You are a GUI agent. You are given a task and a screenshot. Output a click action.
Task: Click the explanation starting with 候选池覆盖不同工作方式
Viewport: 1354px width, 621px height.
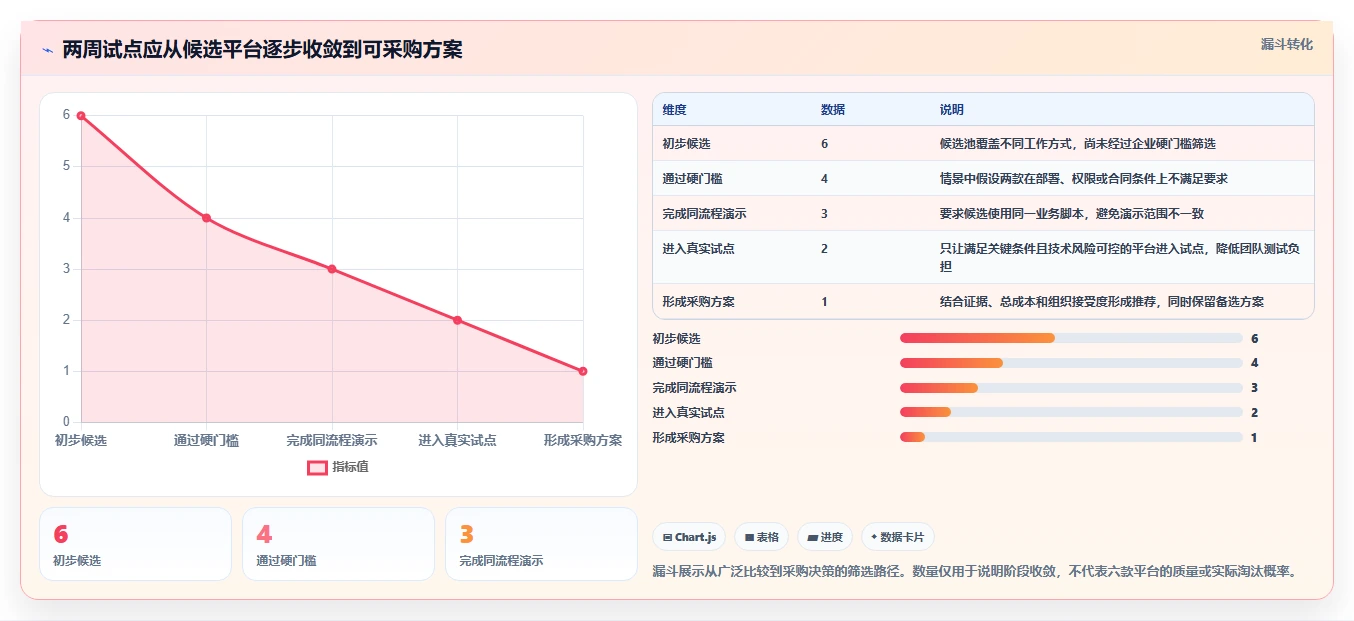[x=1077, y=144]
